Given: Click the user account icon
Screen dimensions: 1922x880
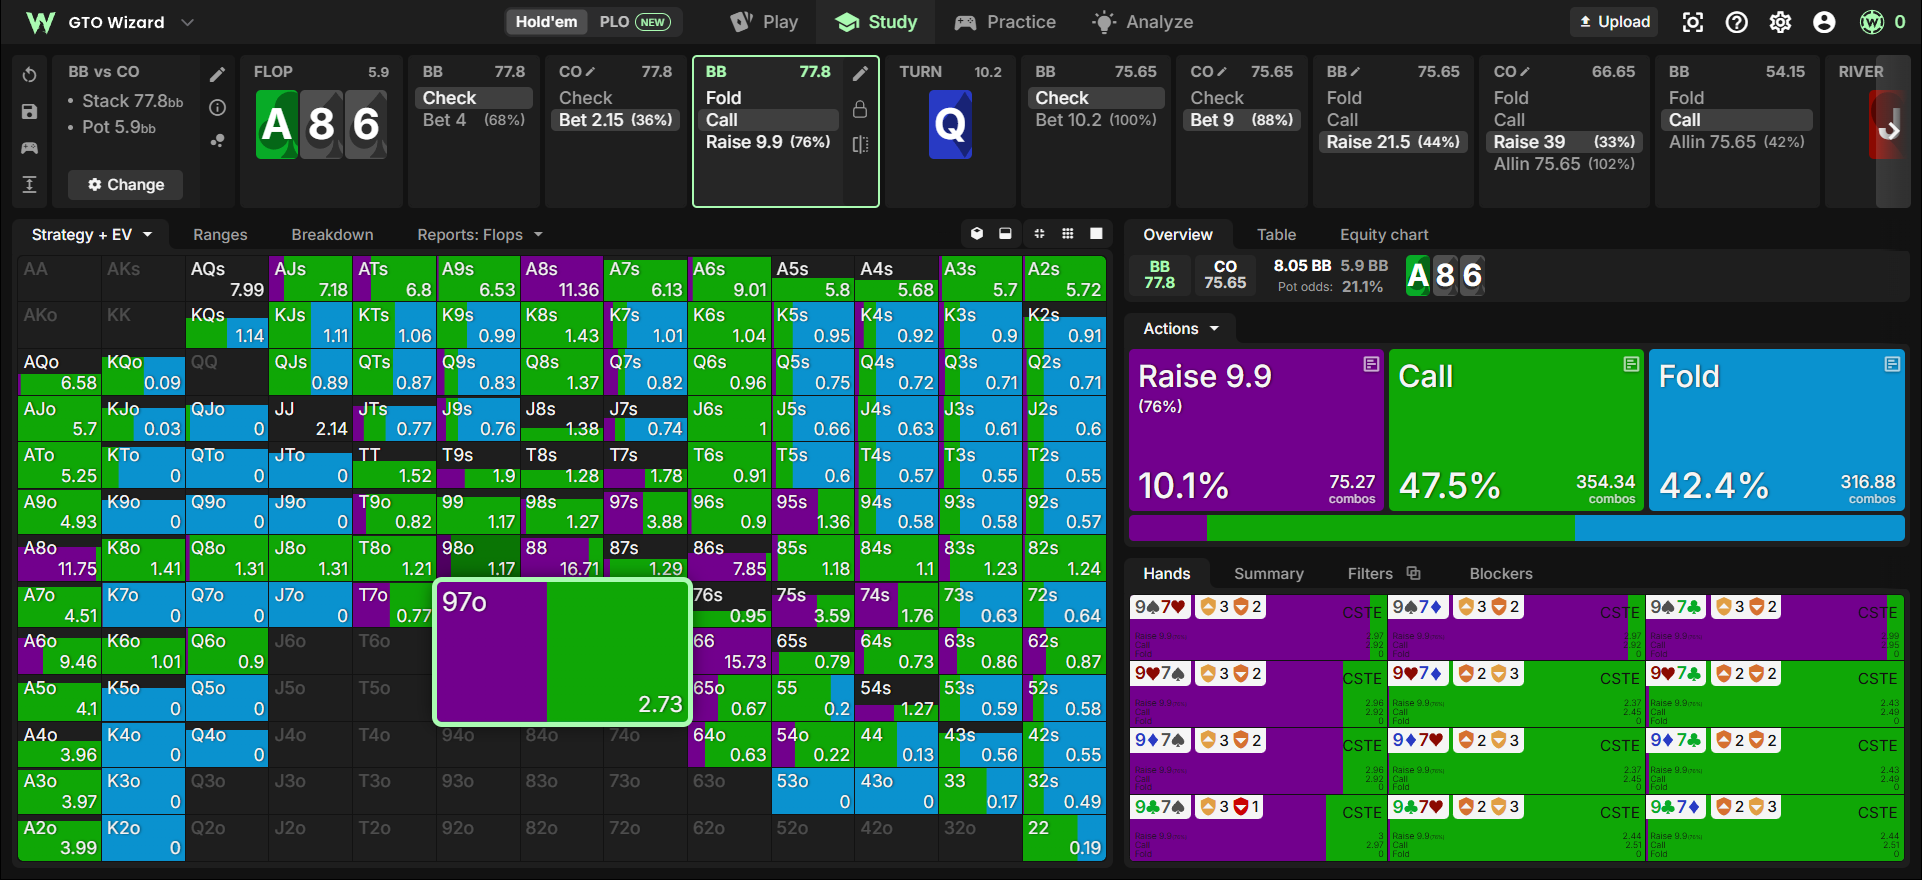Looking at the screenshot, I should [1824, 22].
